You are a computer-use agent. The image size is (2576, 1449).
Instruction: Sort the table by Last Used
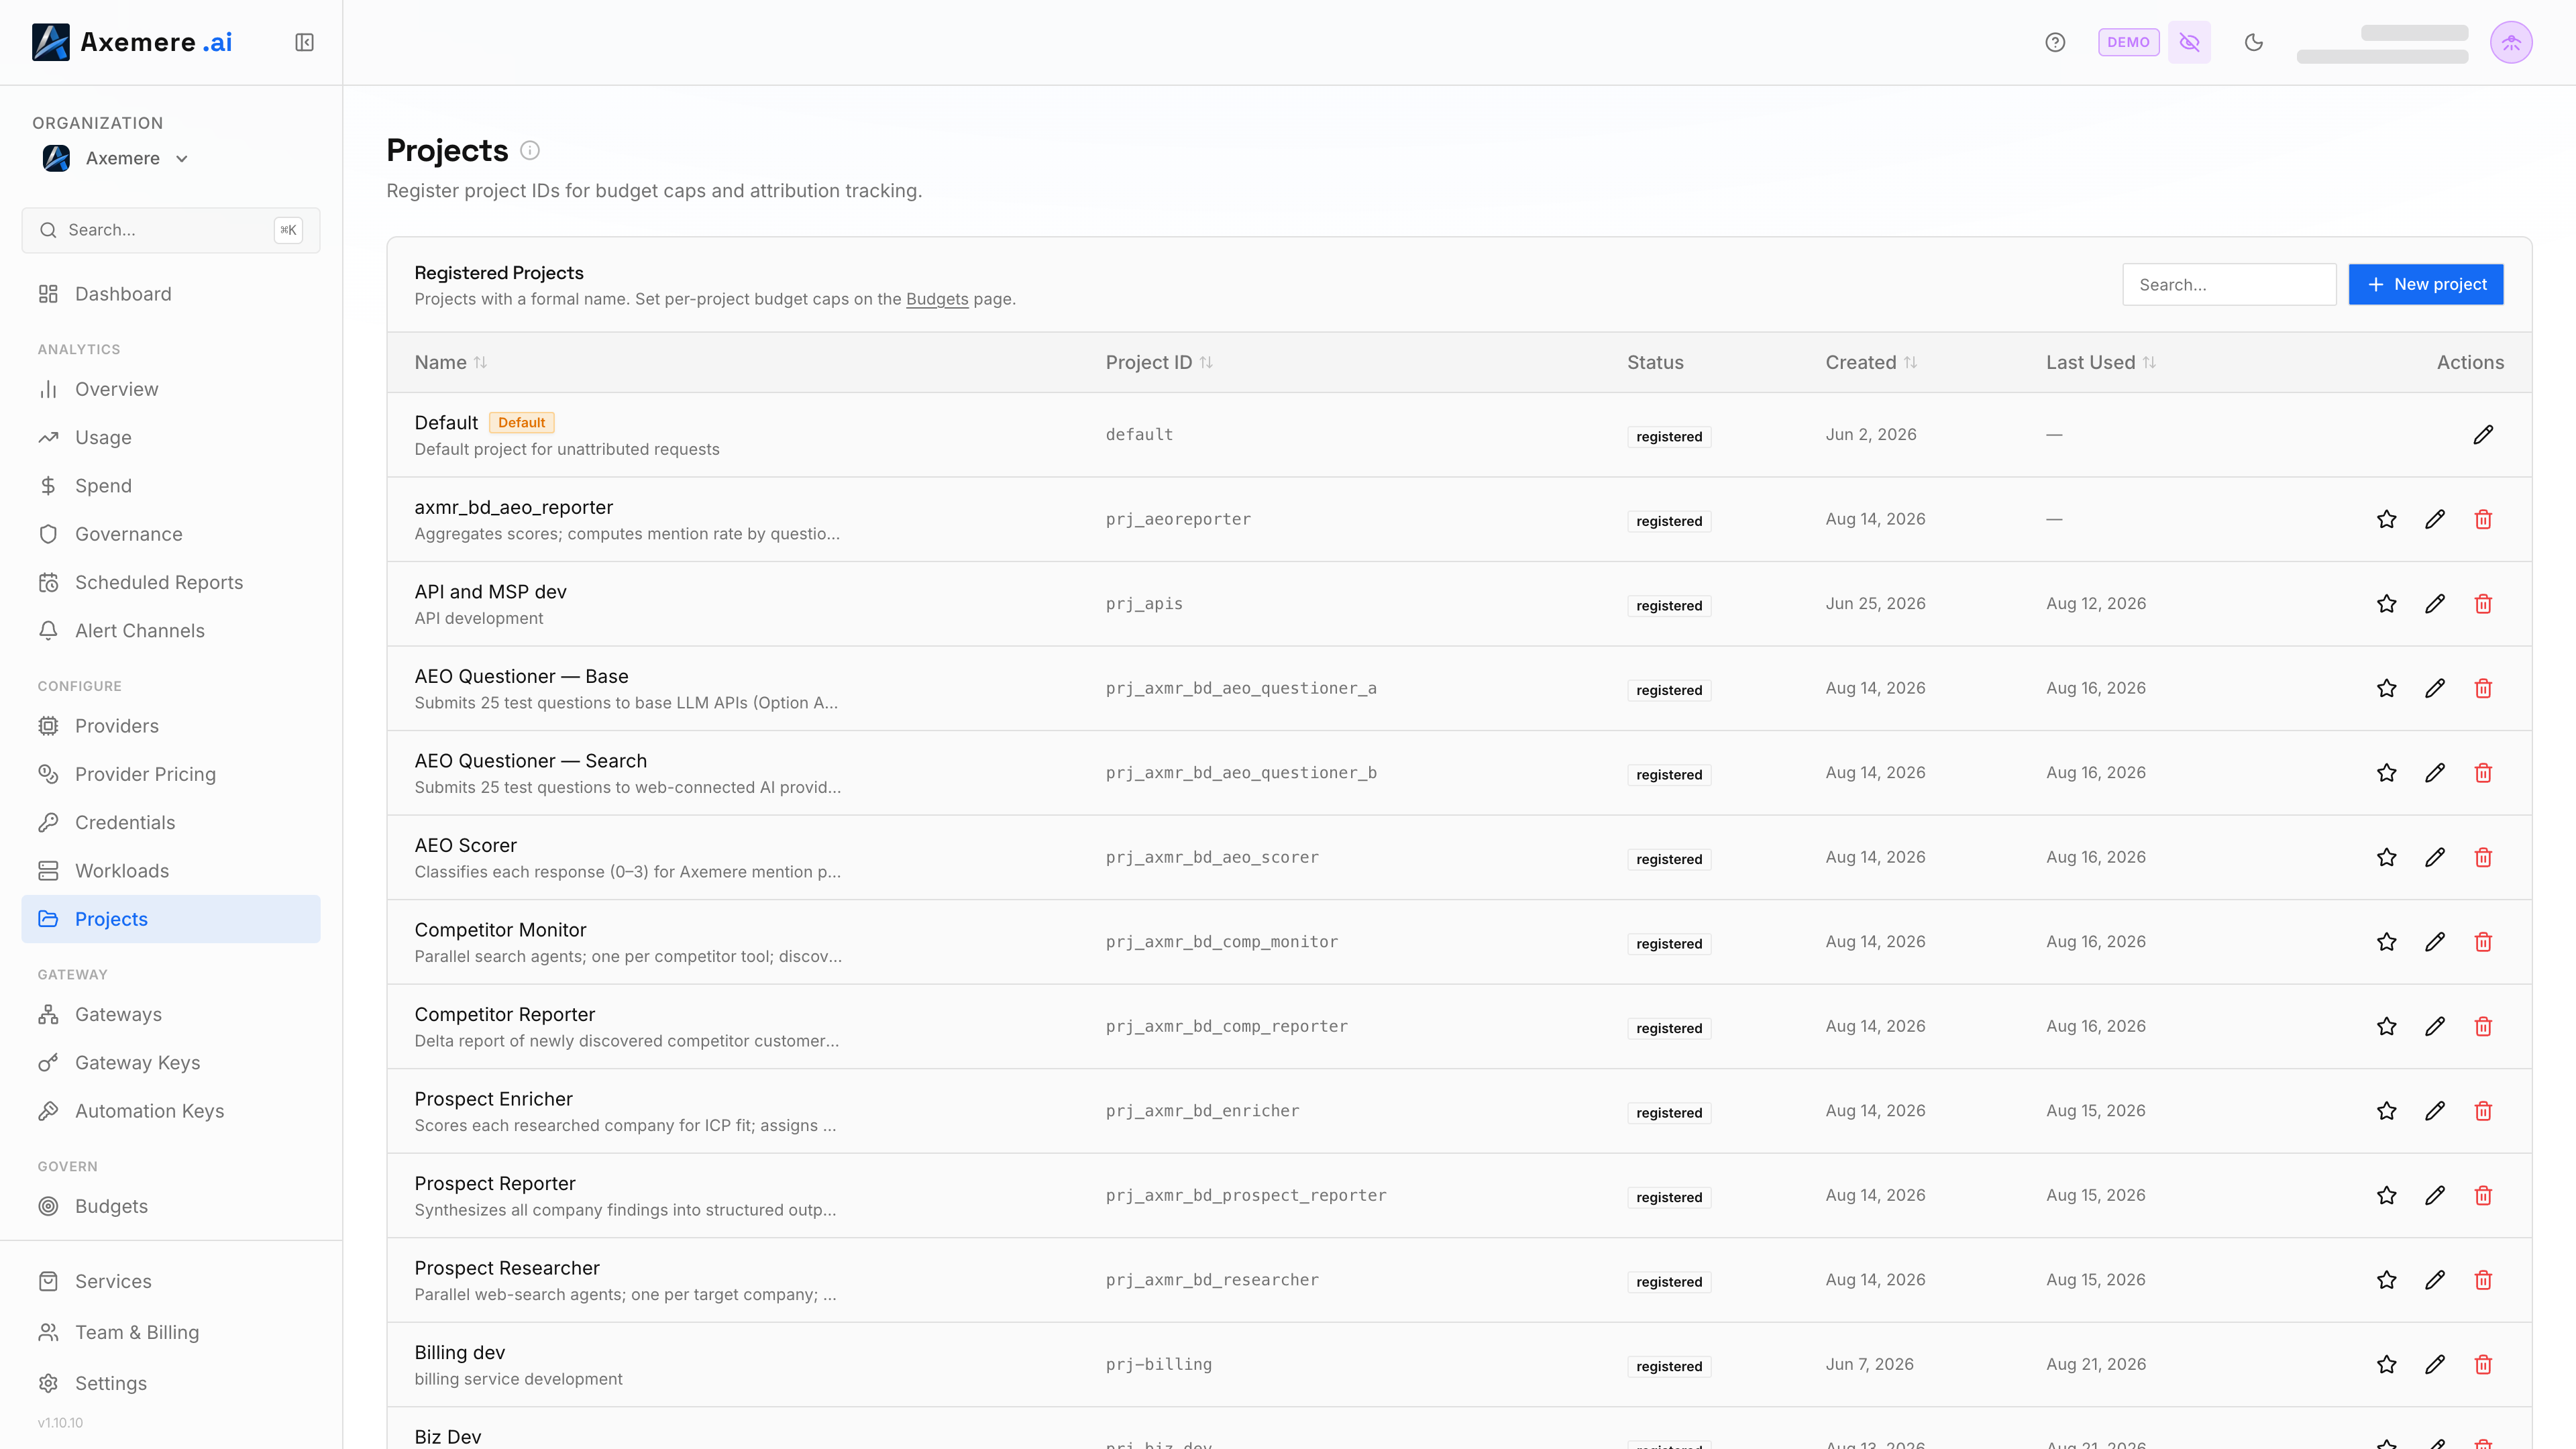(2101, 362)
